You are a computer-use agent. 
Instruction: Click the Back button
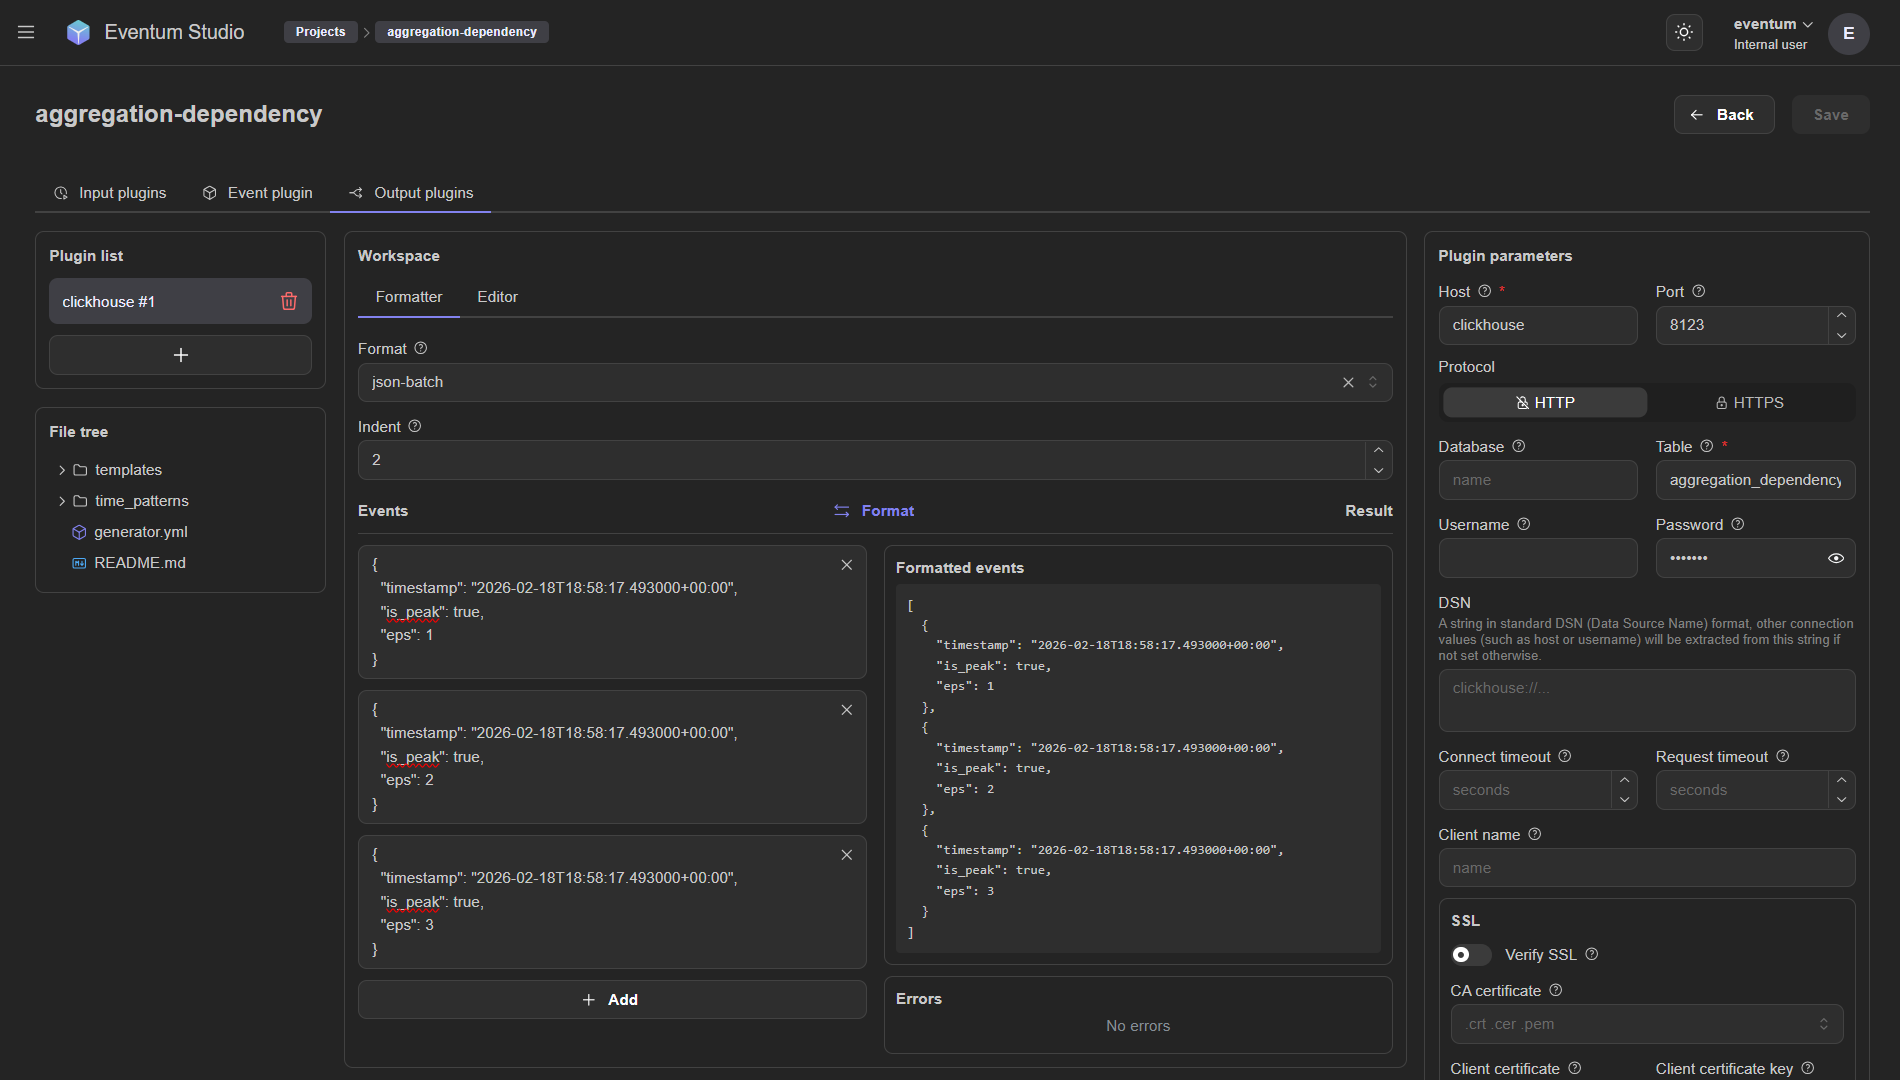click(x=1723, y=115)
